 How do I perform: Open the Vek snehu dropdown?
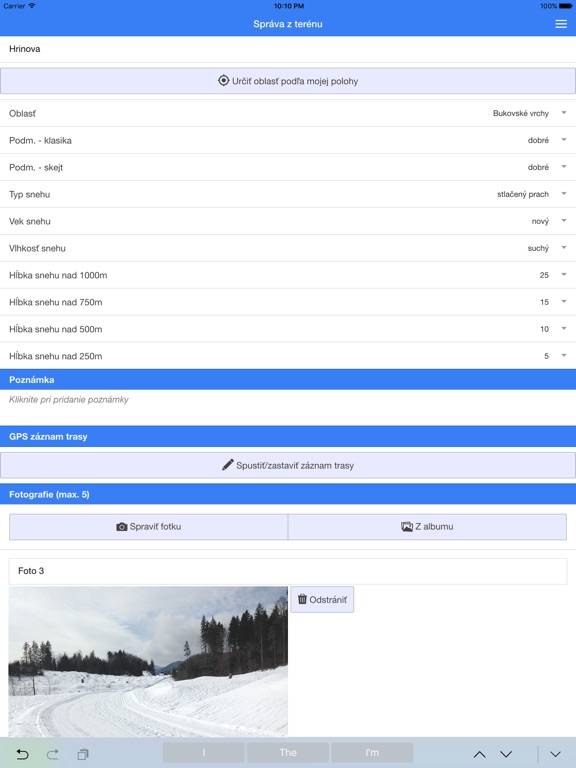[x=288, y=221]
